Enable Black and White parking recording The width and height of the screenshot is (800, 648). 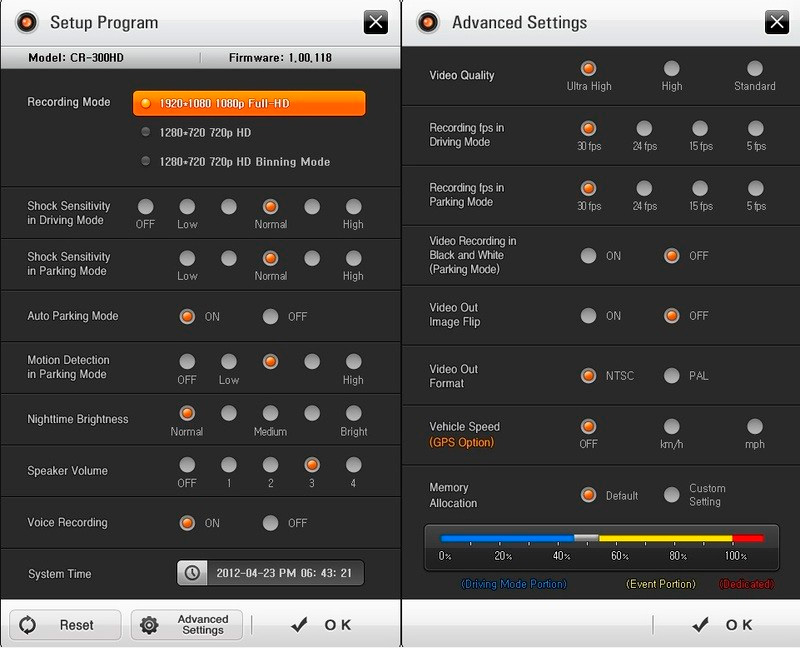tap(588, 256)
